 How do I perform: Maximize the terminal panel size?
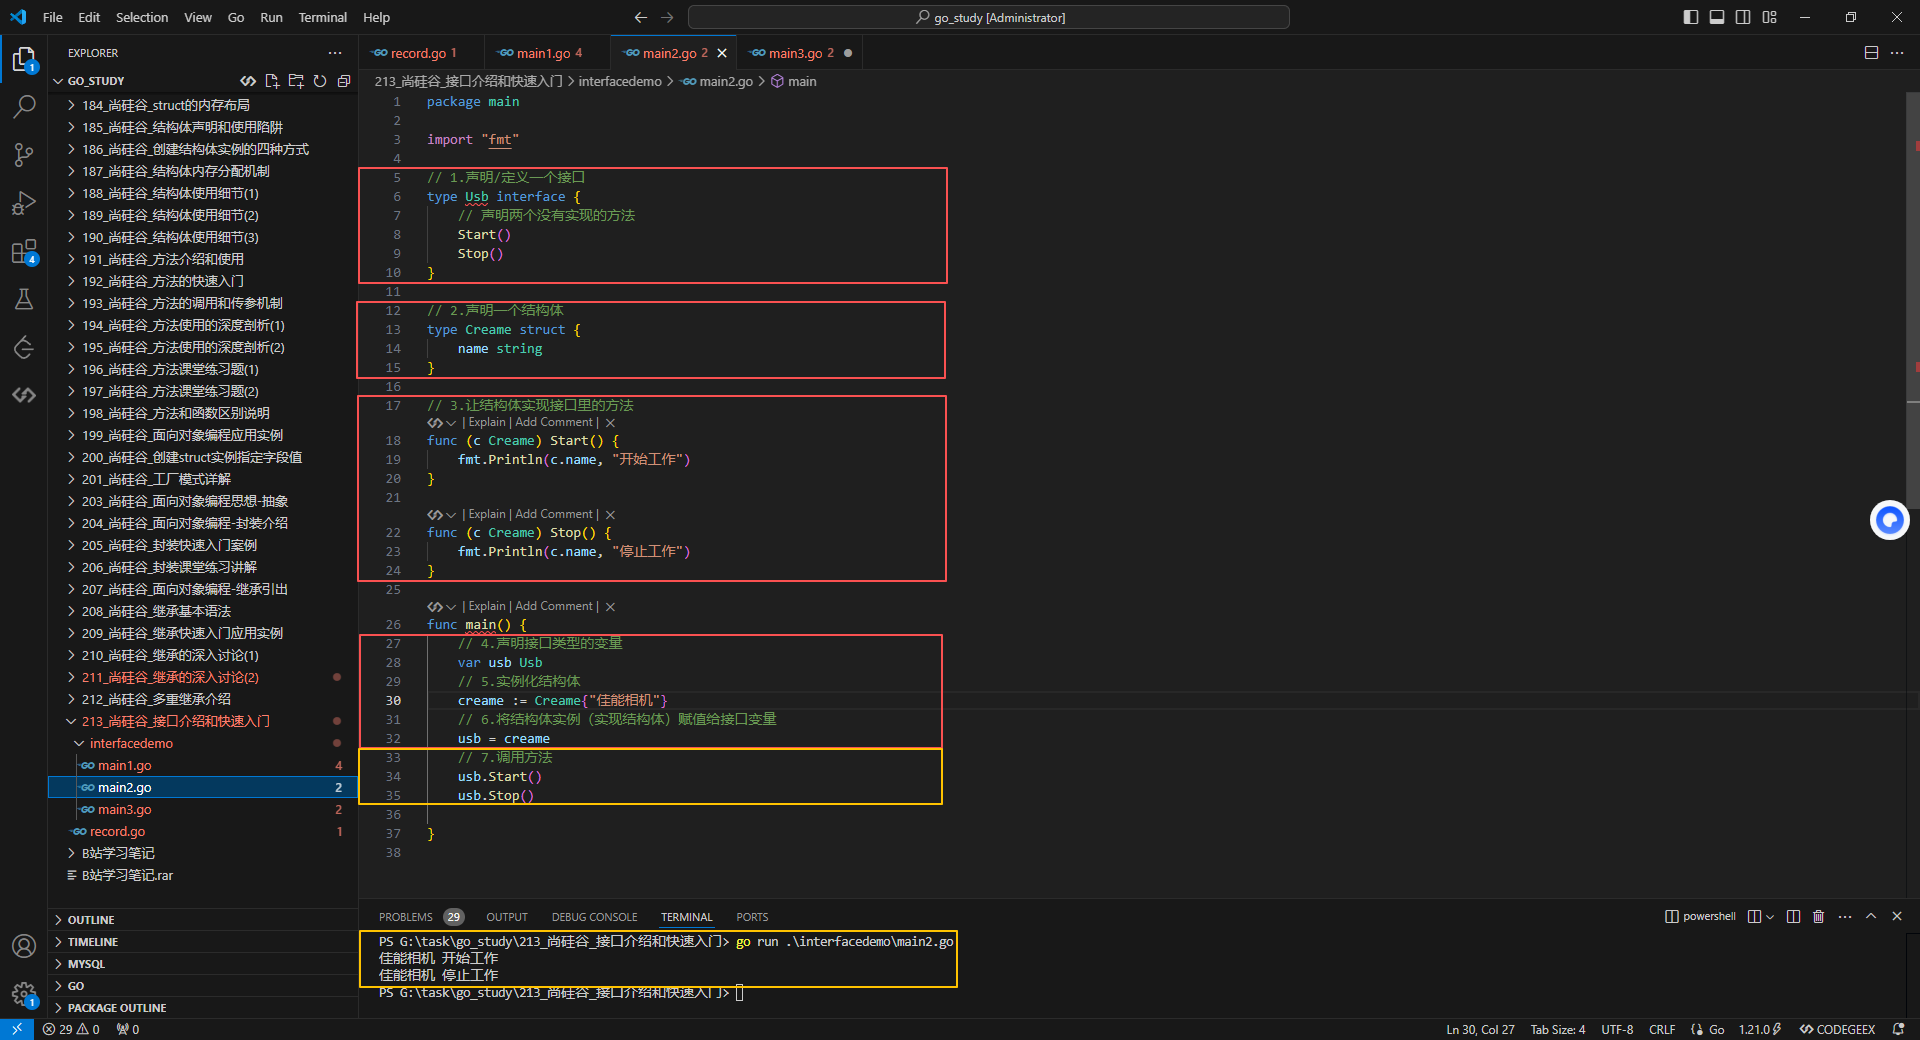pos(1871,916)
